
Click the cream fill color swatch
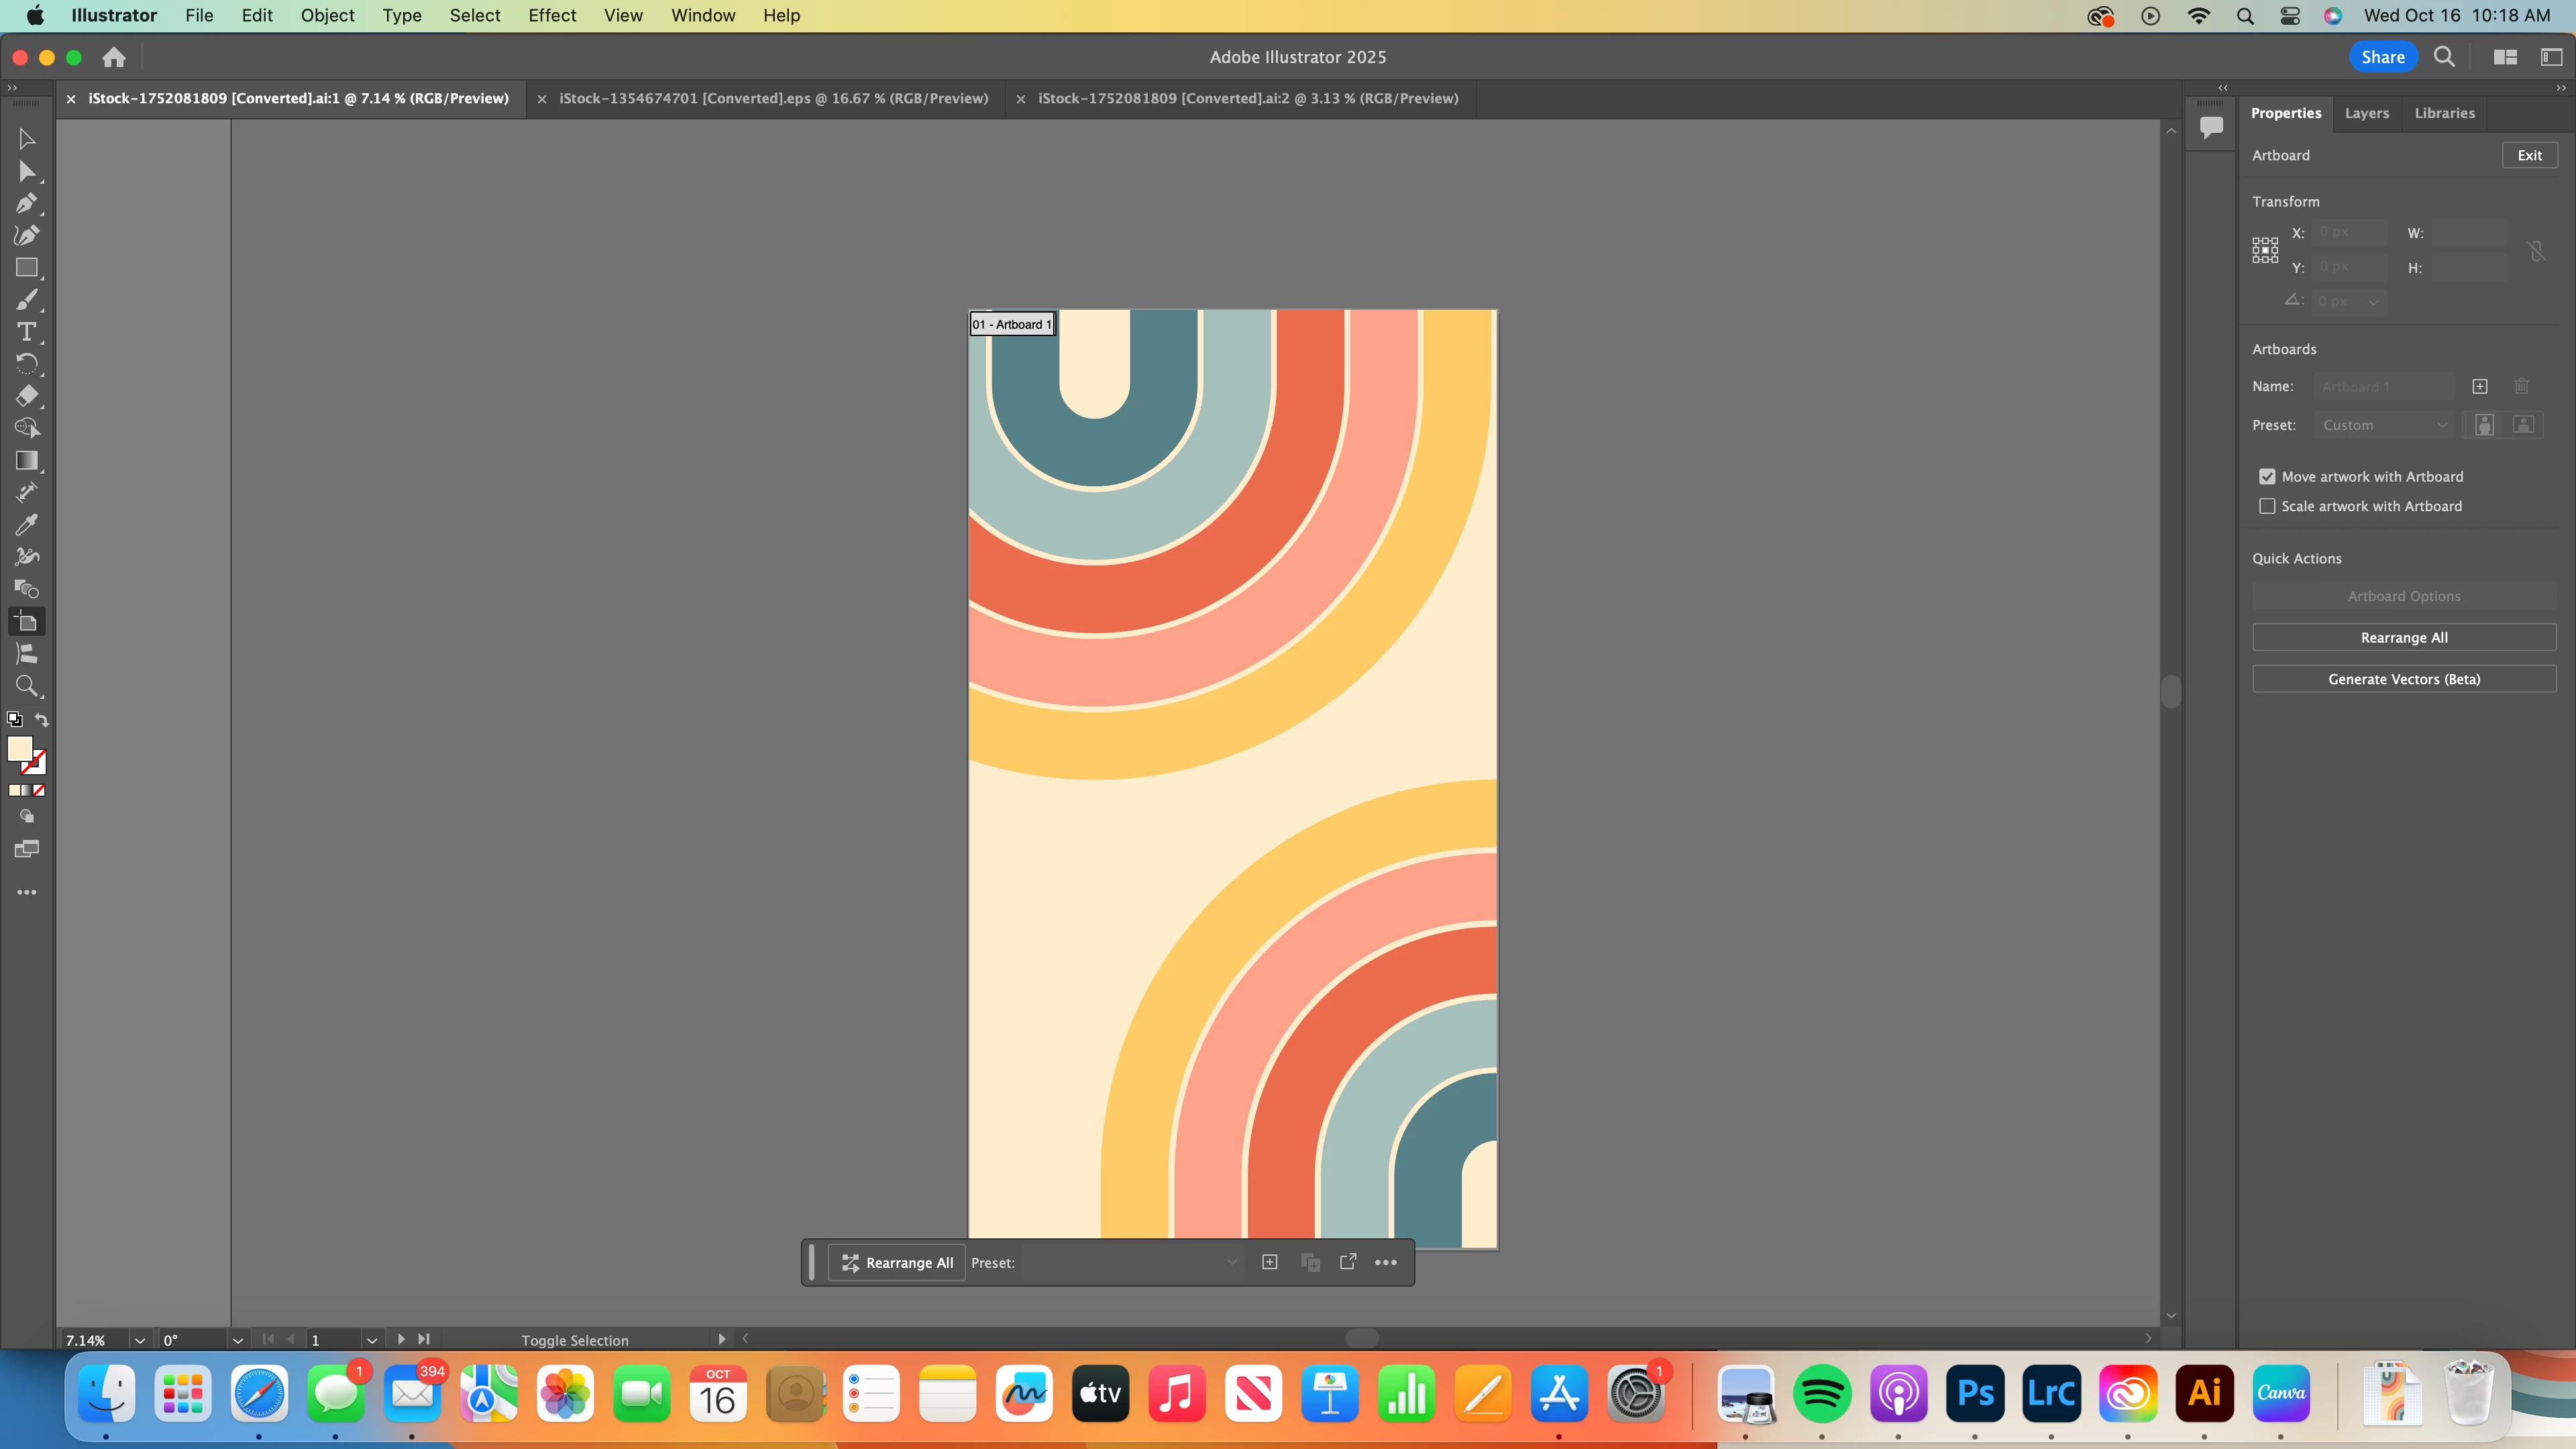(x=19, y=748)
